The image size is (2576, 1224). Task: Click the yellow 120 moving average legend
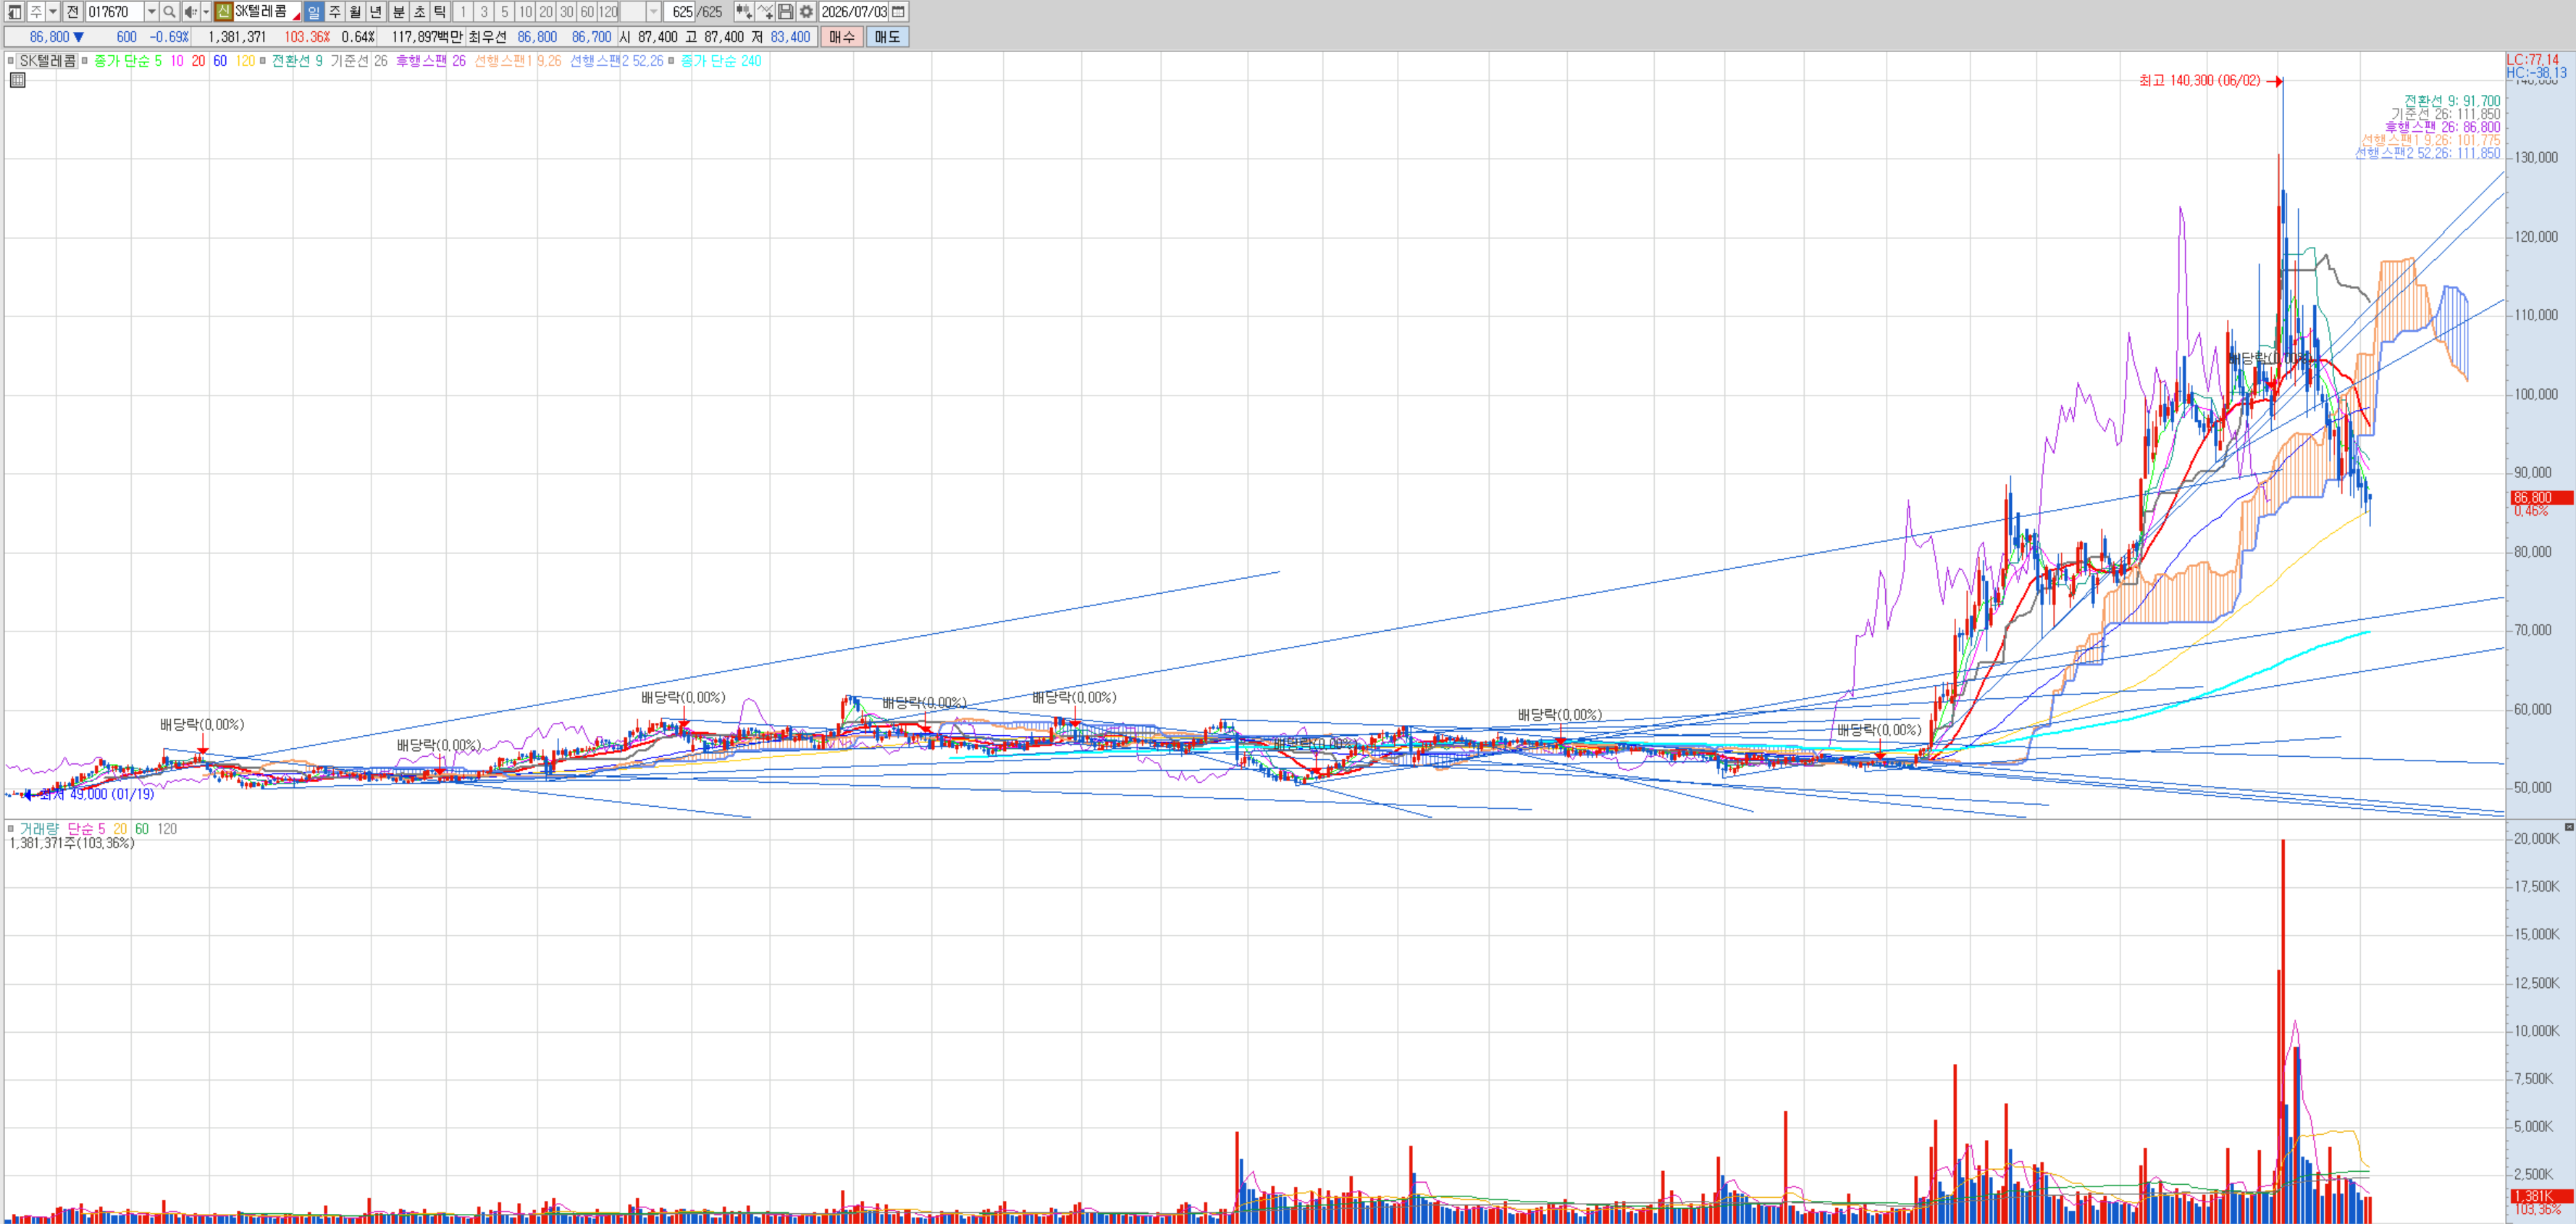click(x=245, y=61)
